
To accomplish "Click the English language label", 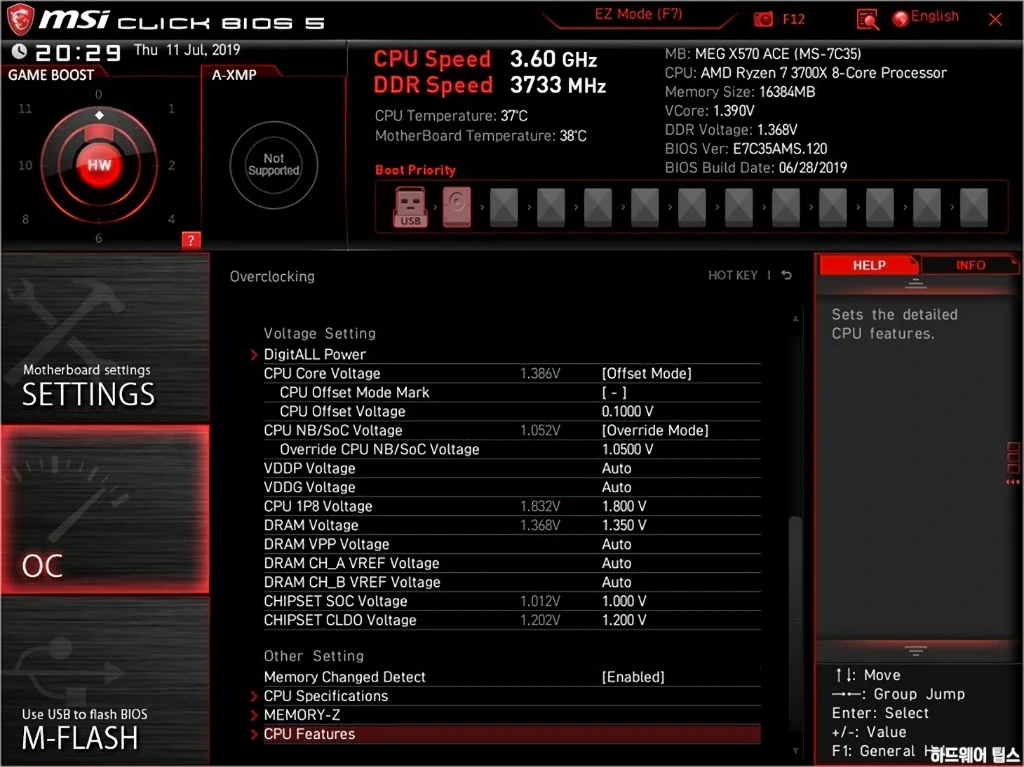I will coord(935,16).
